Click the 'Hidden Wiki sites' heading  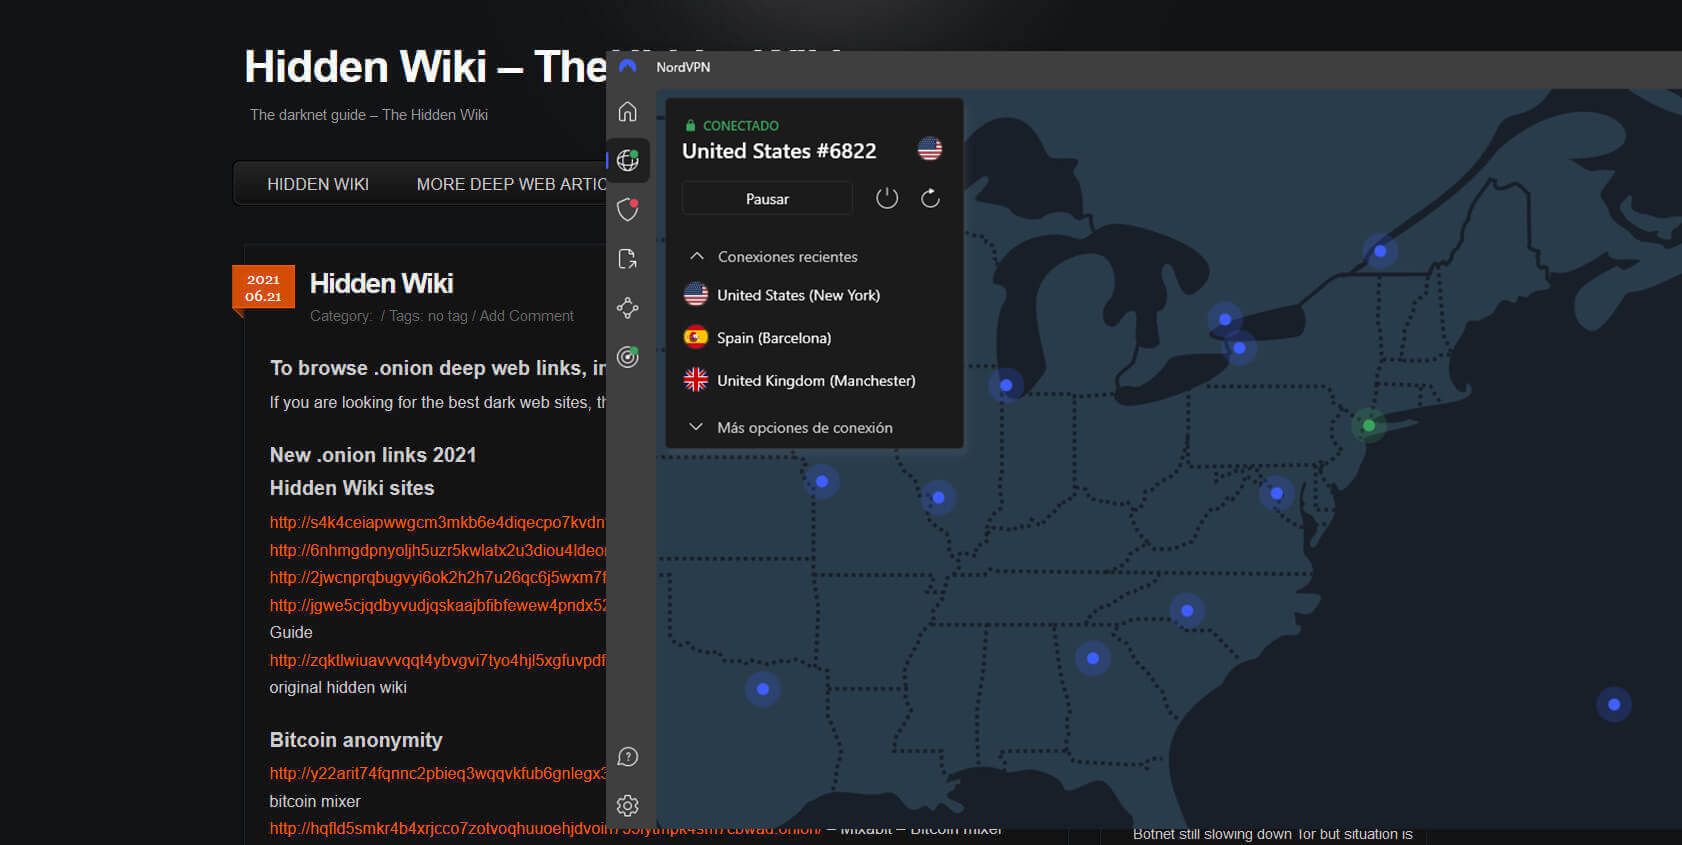click(352, 488)
